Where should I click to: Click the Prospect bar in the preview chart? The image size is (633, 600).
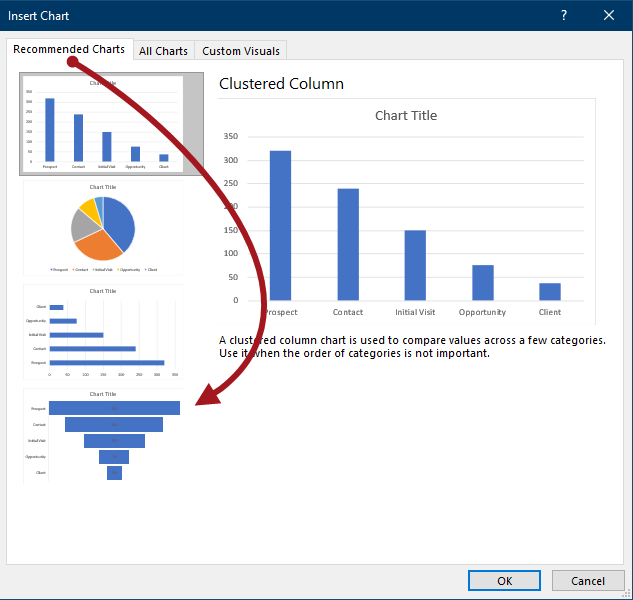[x=280, y=225]
